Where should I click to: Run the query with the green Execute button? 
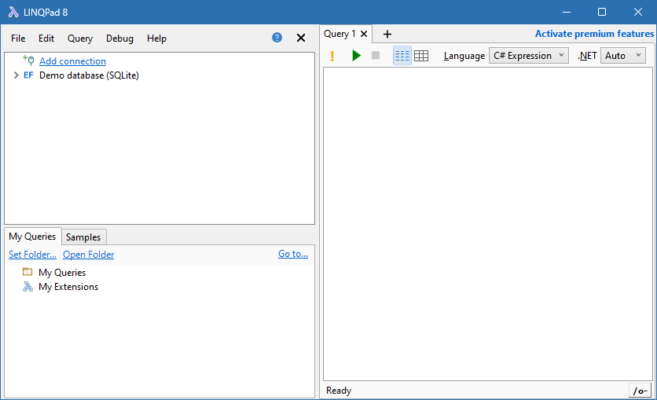pyautogui.click(x=356, y=55)
